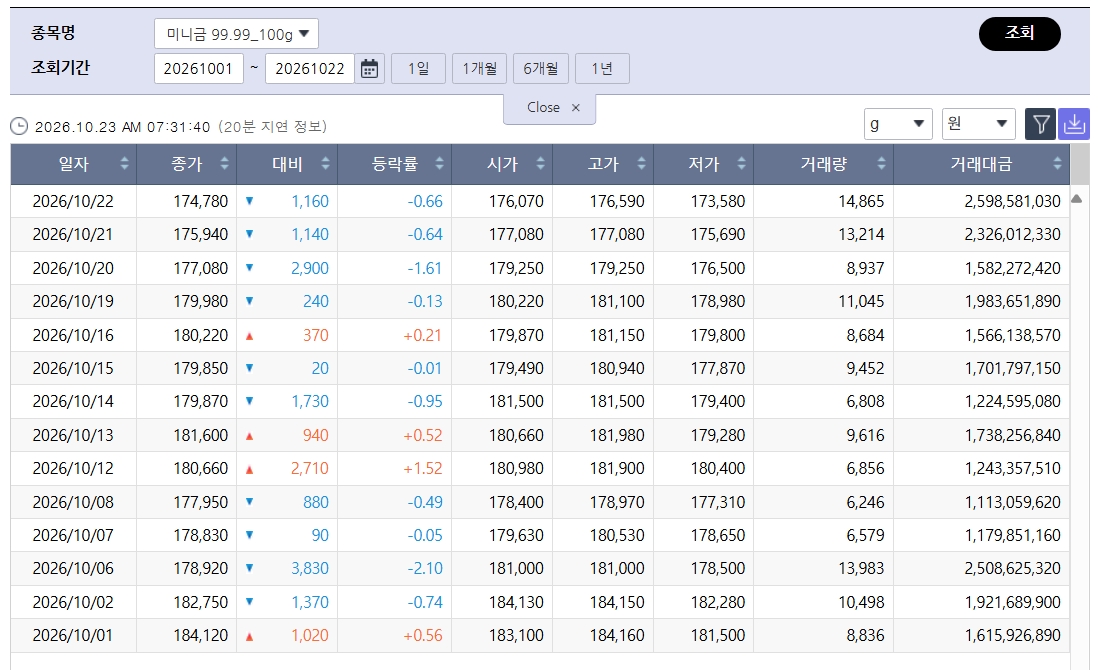This screenshot has width=1100, height=670.
Task: Click closing price 184,120
Action: (201, 636)
